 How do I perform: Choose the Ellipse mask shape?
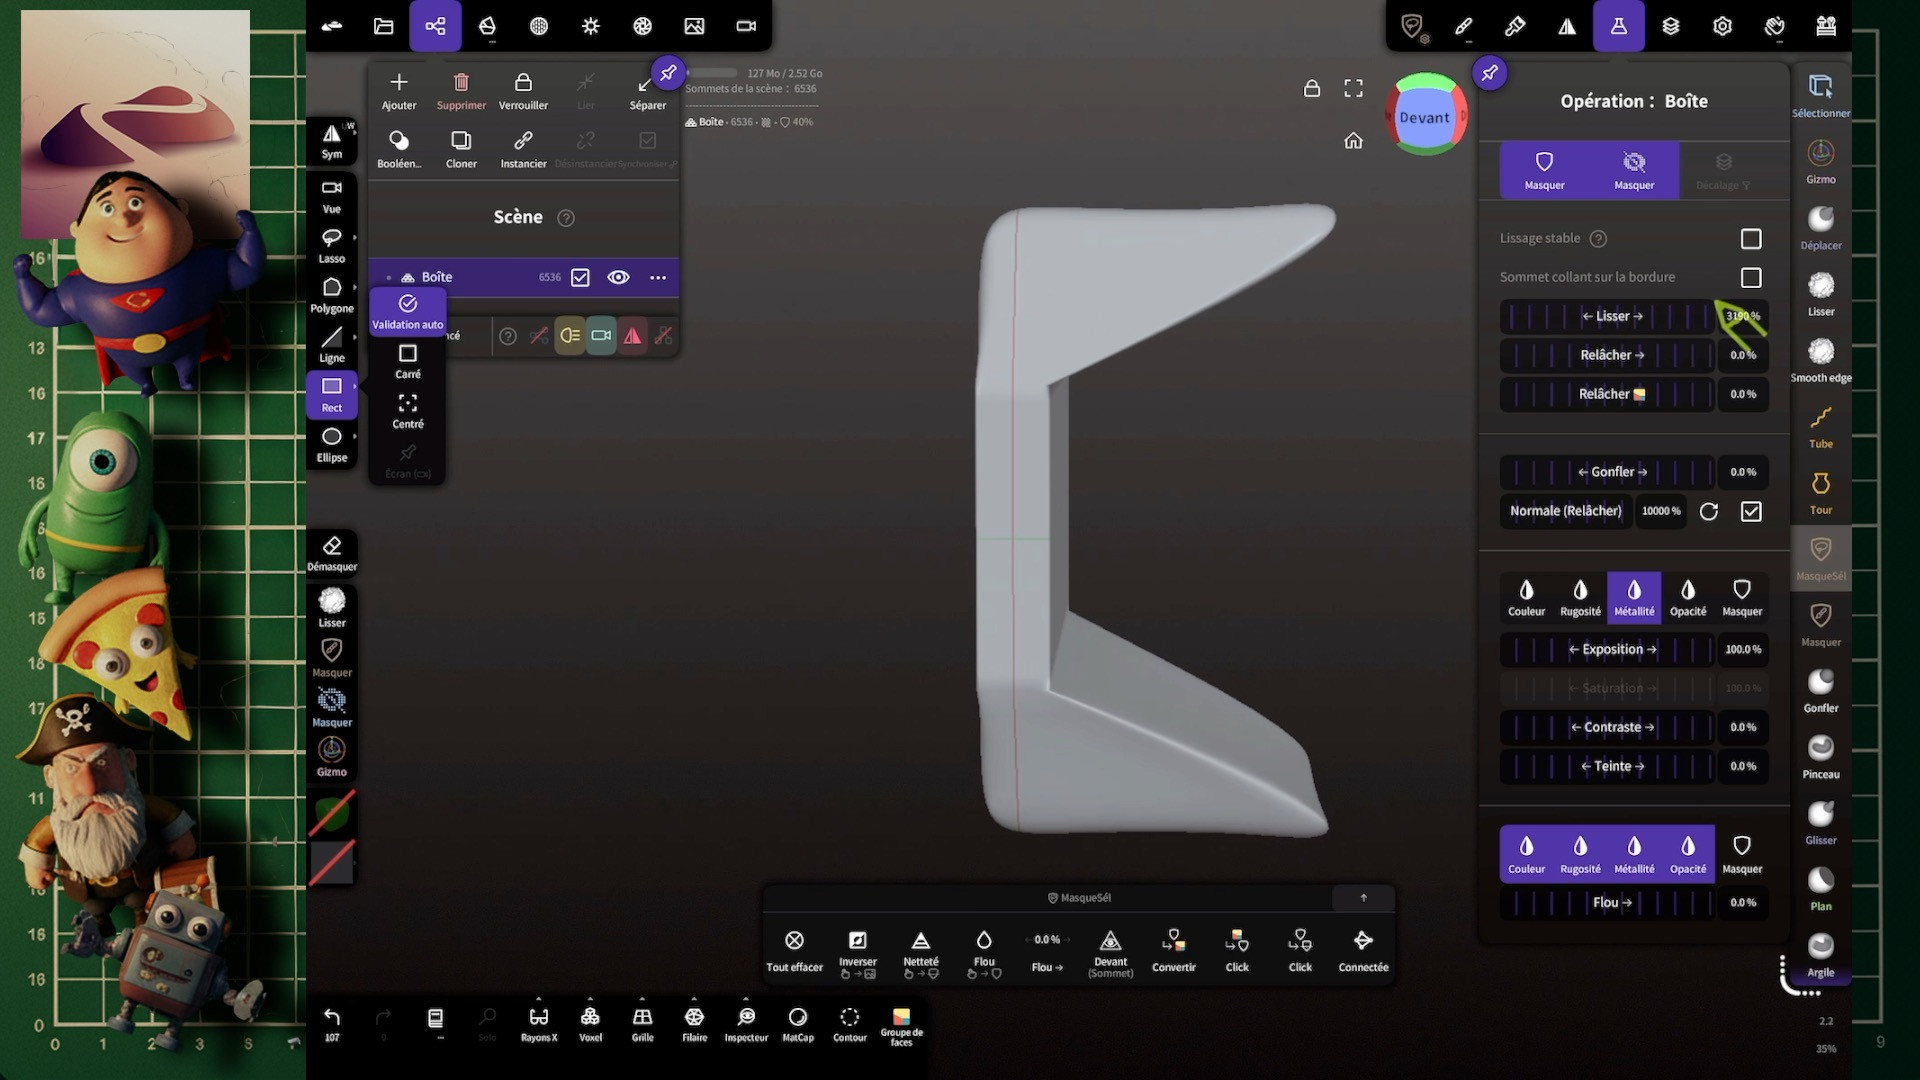pos(331,443)
